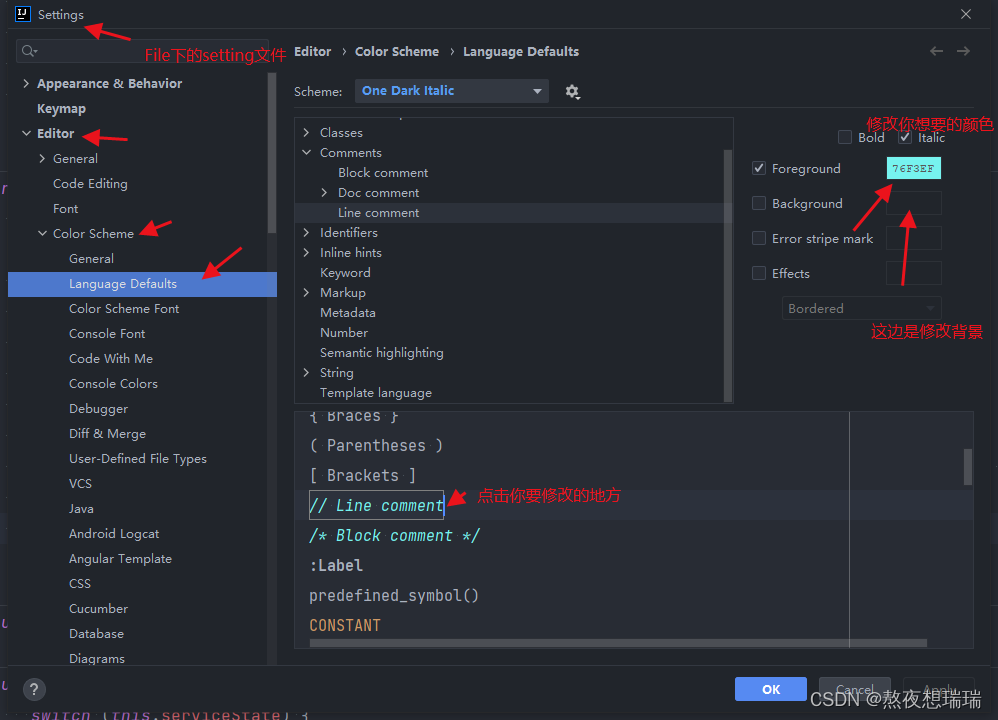Image resolution: width=998 pixels, height=720 pixels.
Task: Open Diff & Merge color page
Action: click(x=107, y=434)
